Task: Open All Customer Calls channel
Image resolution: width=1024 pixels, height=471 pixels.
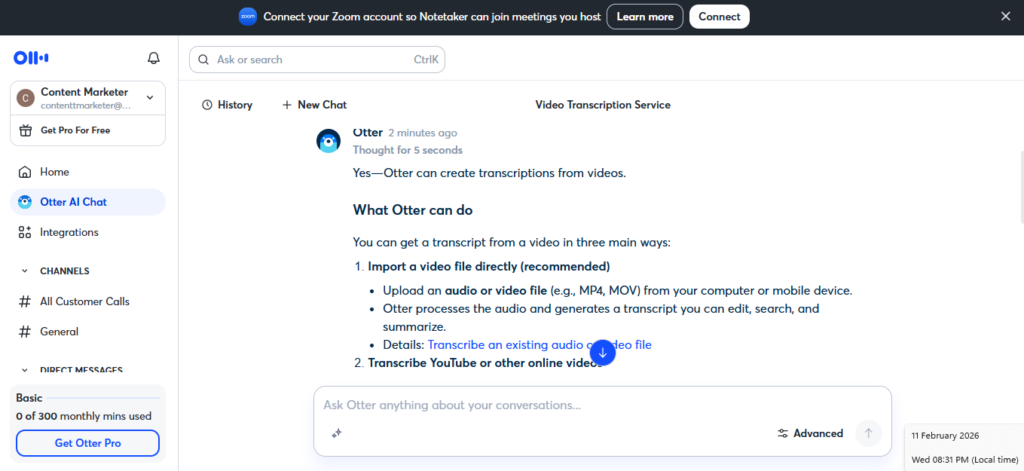Action: coord(88,302)
